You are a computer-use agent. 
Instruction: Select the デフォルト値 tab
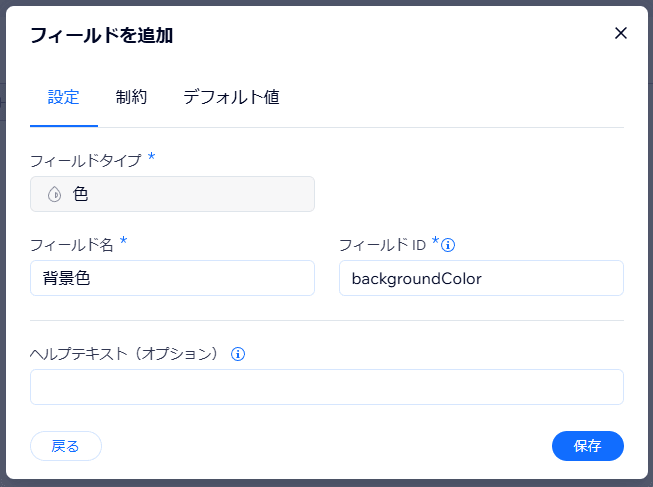[230, 97]
